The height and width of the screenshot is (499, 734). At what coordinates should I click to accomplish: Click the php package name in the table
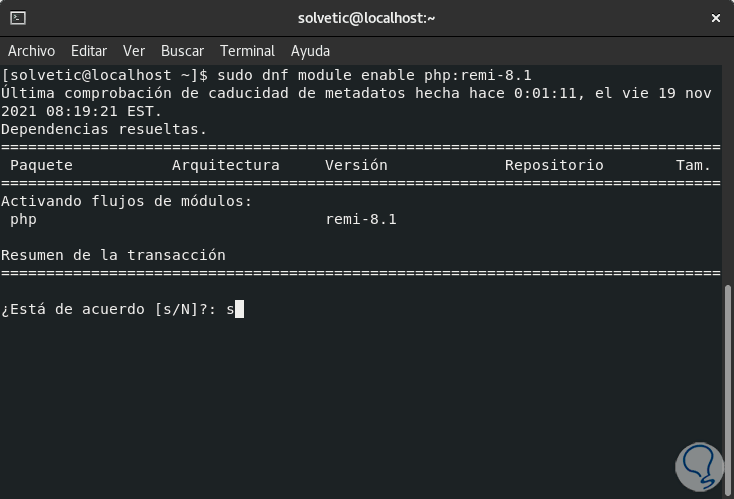click(x=23, y=219)
